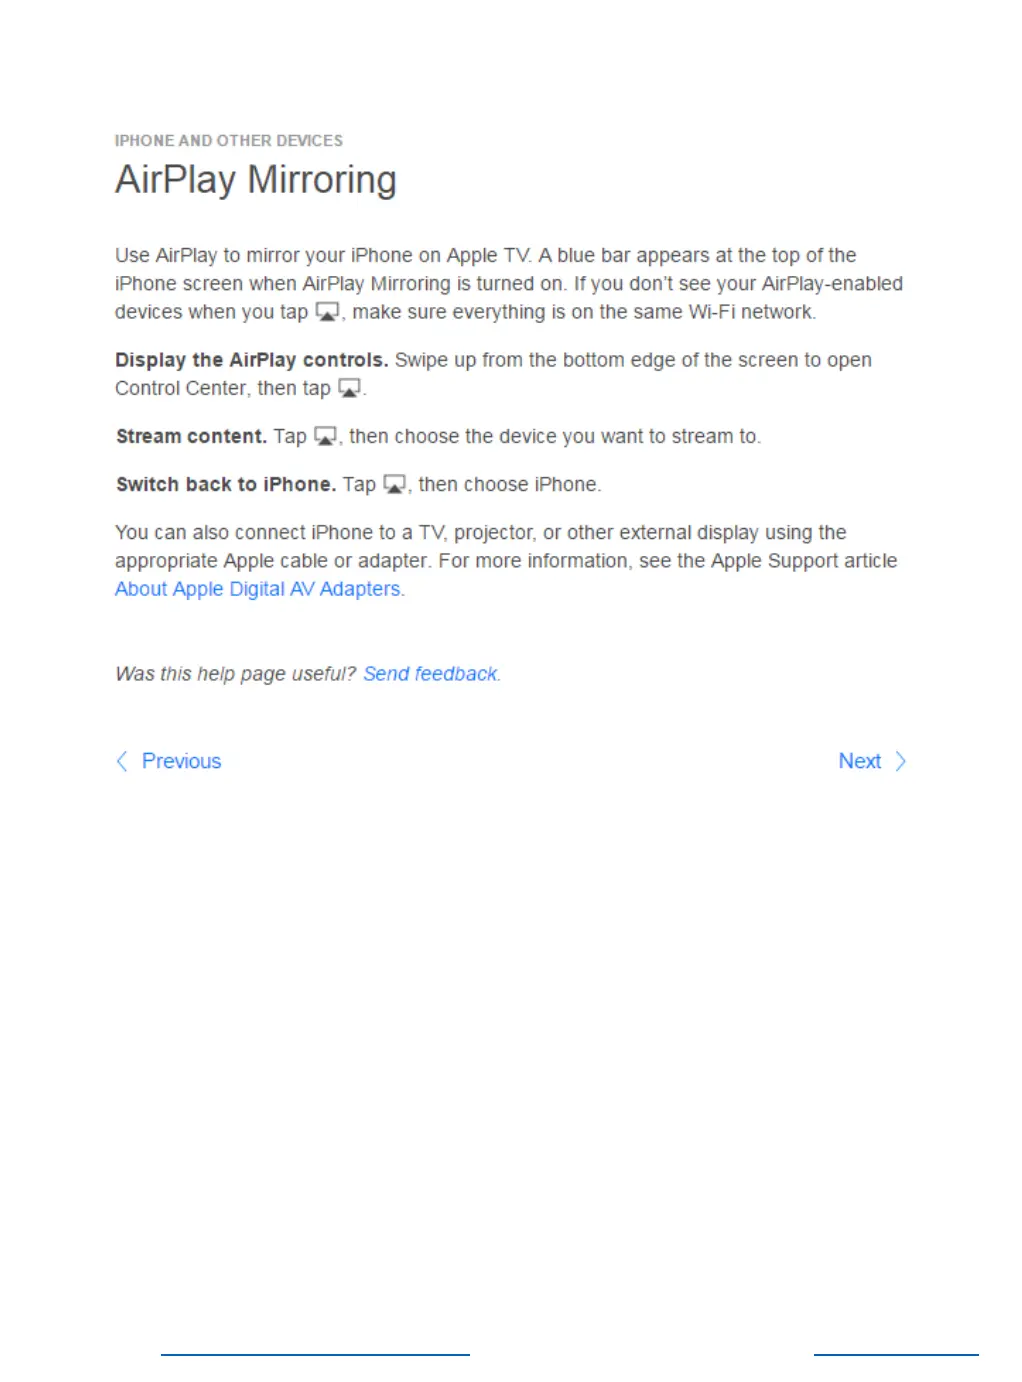Click the right chevron beside Next

click(900, 761)
